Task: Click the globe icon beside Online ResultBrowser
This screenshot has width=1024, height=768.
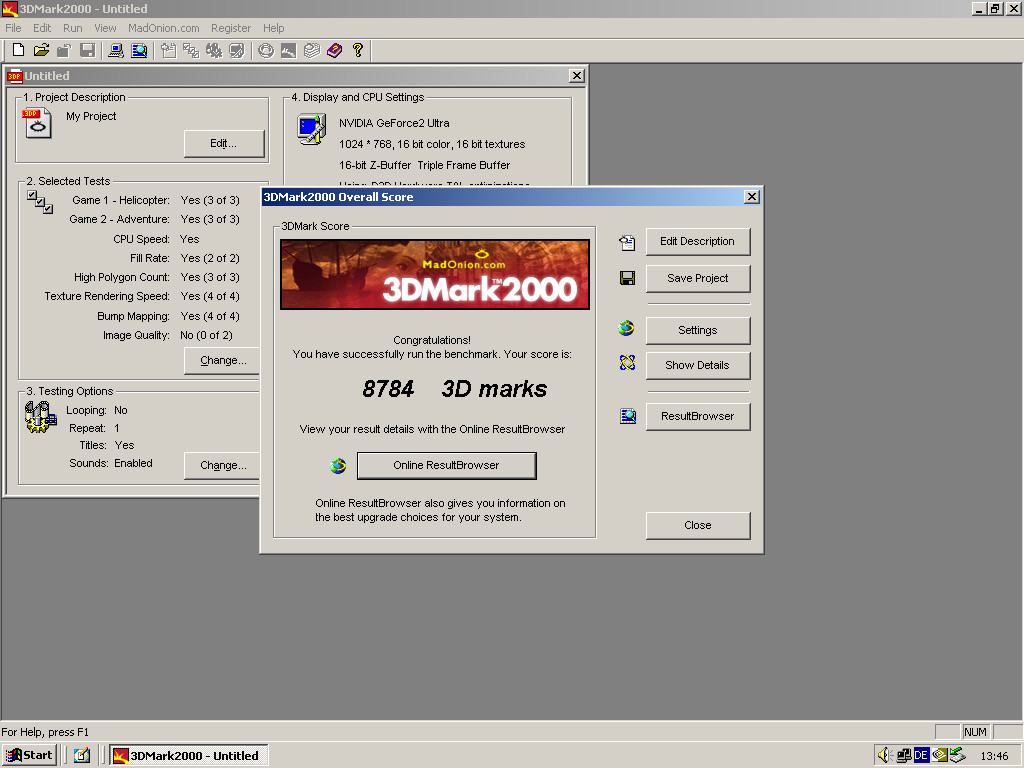Action: coord(338,466)
